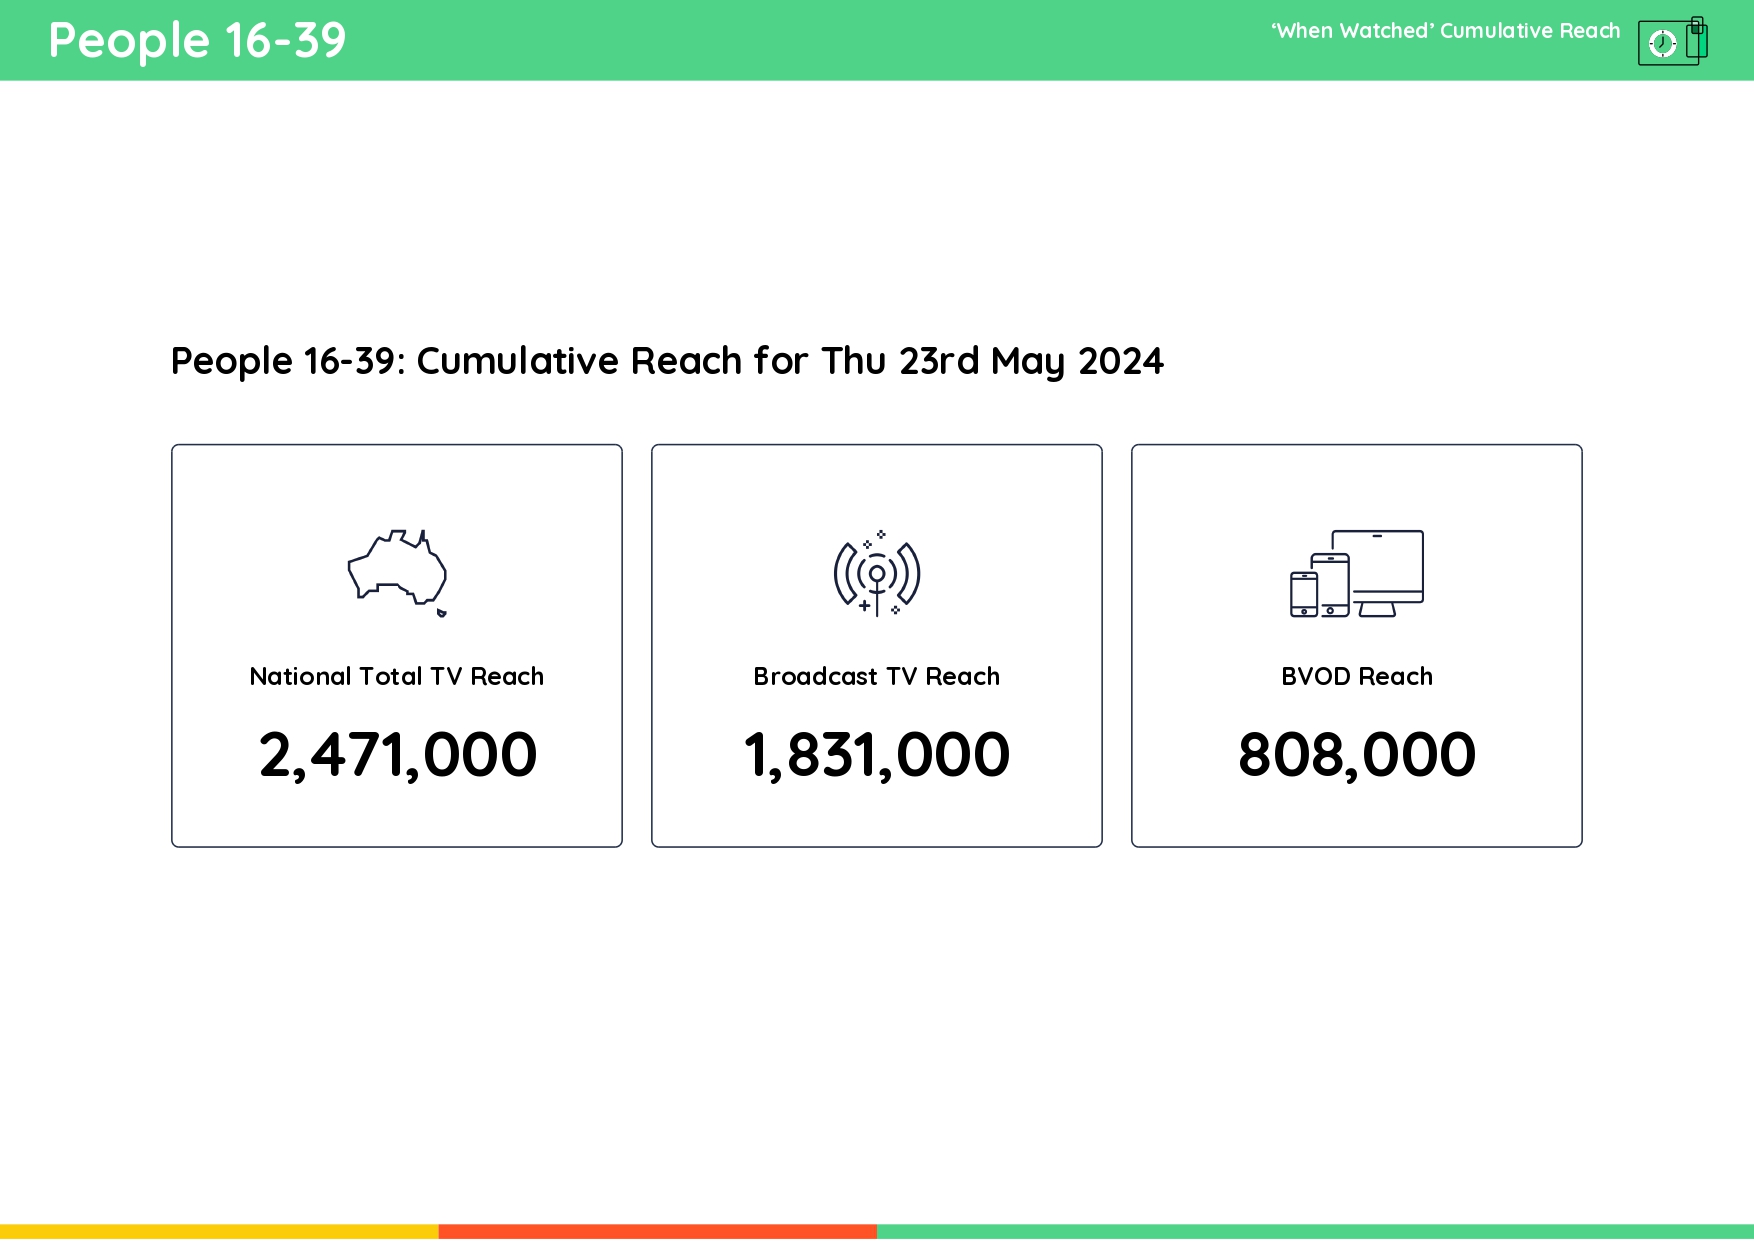The width and height of the screenshot is (1754, 1241).
Task: Click the 'Broadcast TV Reach' label text
Action: pyautogui.click(x=876, y=676)
